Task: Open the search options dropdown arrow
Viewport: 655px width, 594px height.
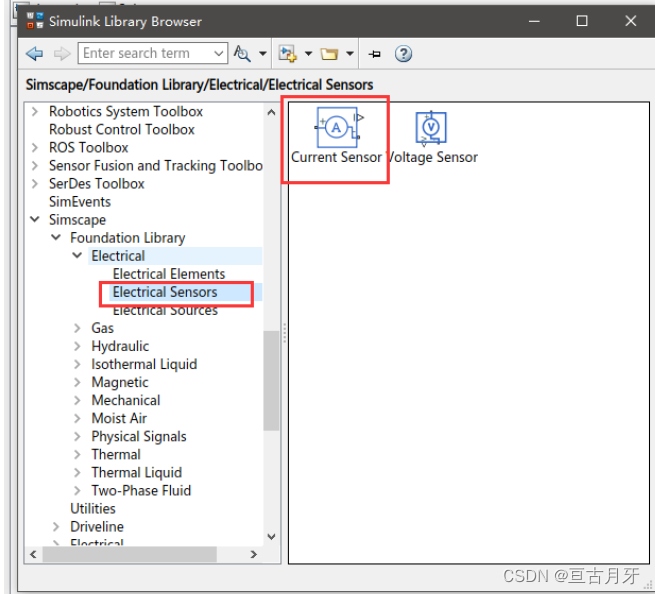Action: pyautogui.click(x=263, y=53)
